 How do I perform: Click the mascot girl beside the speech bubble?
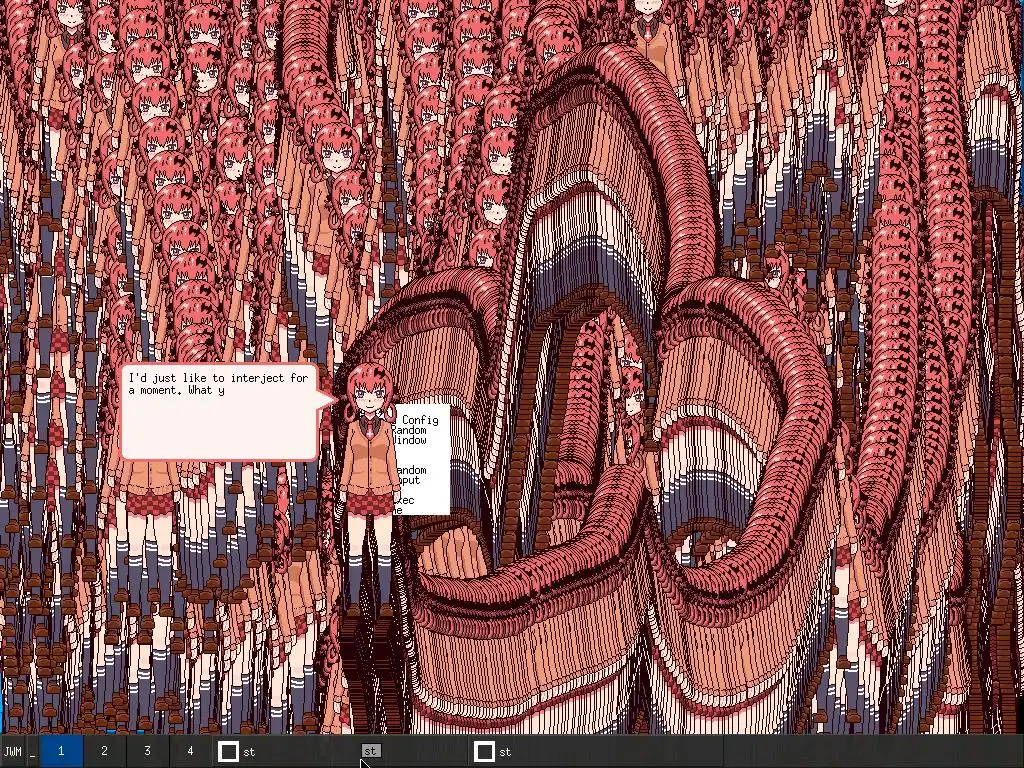pyautogui.click(x=369, y=488)
